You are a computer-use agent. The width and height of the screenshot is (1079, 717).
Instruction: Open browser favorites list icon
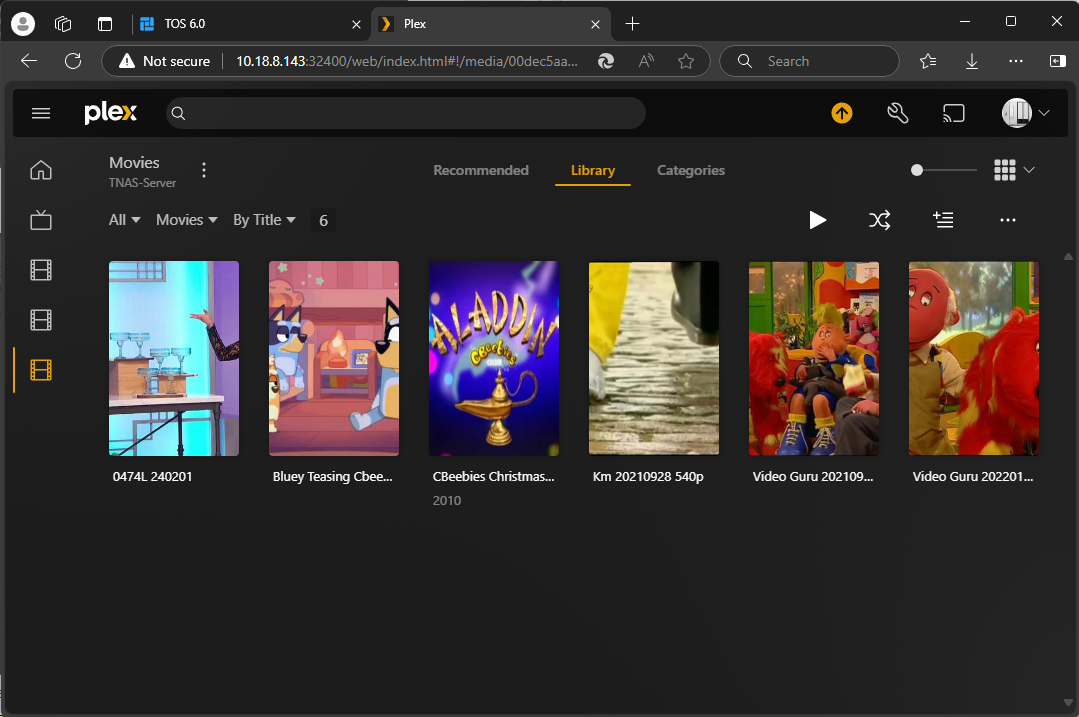[x=928, y=61]
